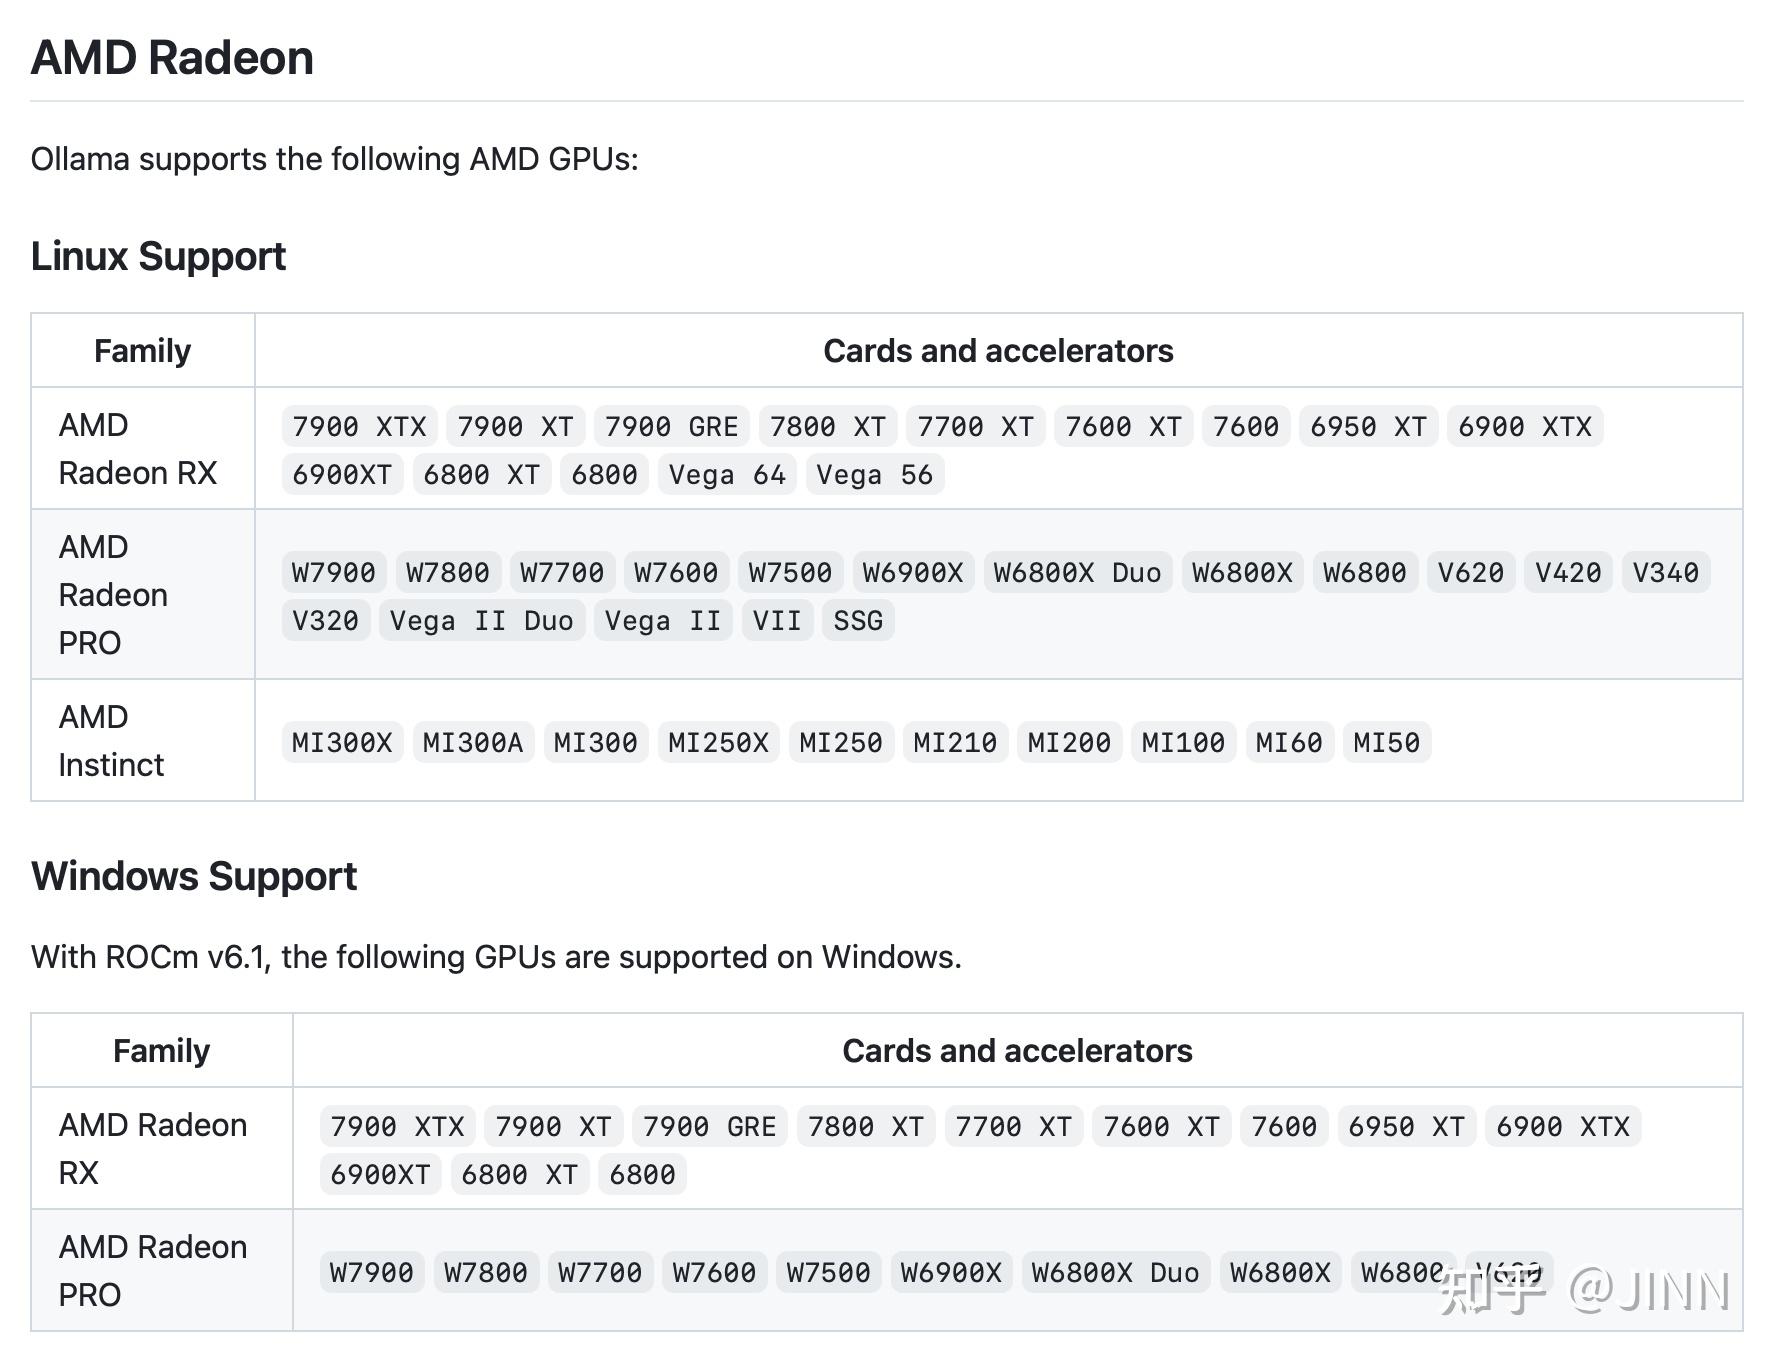This screenshot has width=1776, height=1362.
Task: Click the Family header in Linux table
Action: point(142,351)
